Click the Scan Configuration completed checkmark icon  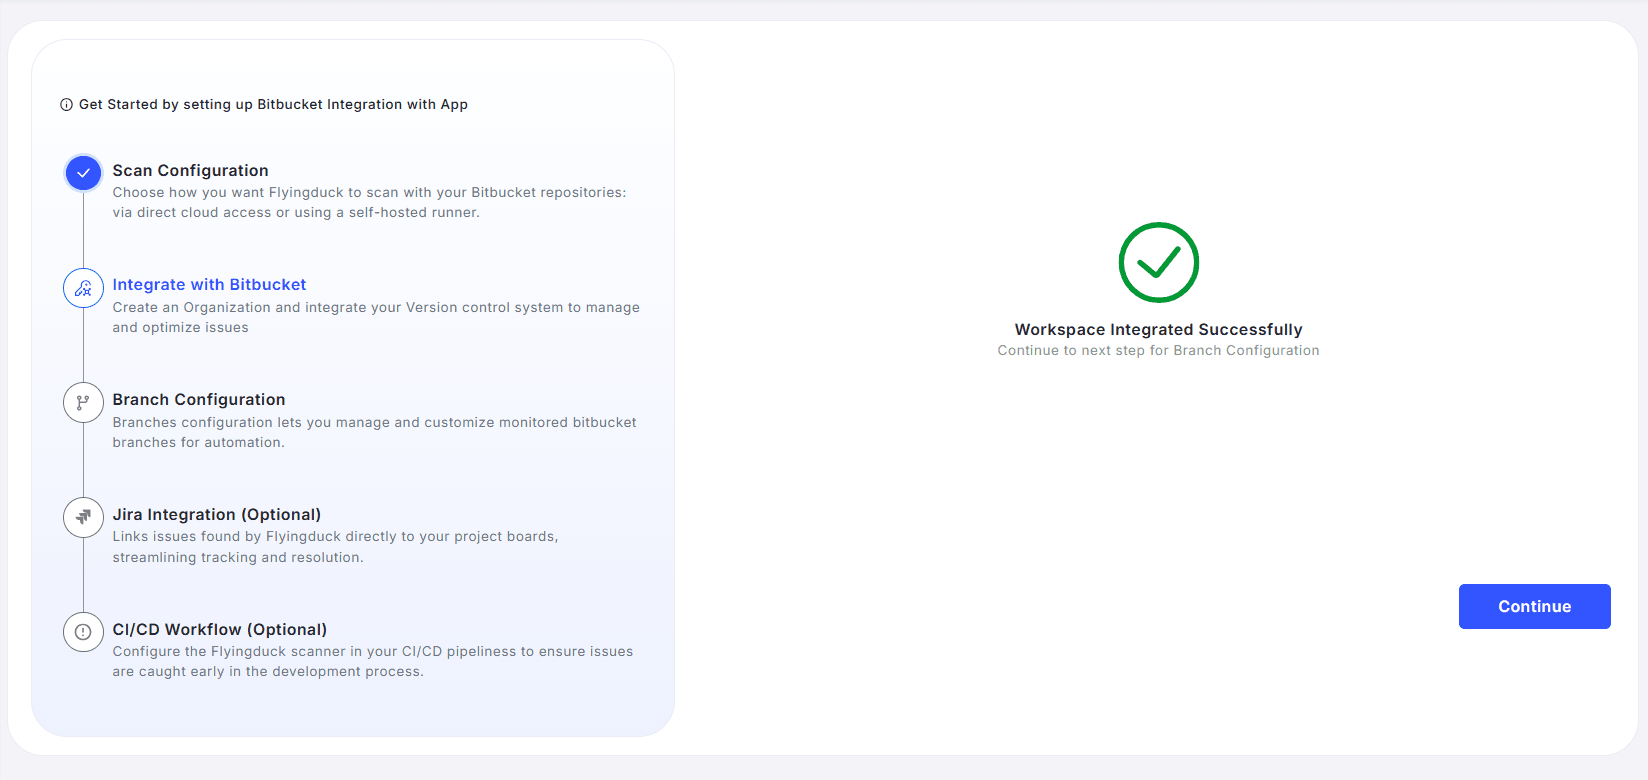coord(83,173)
